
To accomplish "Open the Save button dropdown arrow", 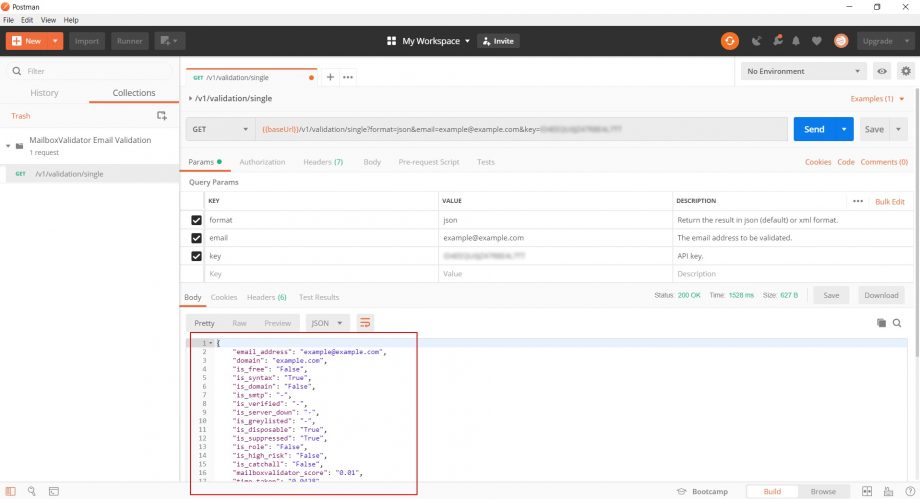I will (x=898, y=129).
